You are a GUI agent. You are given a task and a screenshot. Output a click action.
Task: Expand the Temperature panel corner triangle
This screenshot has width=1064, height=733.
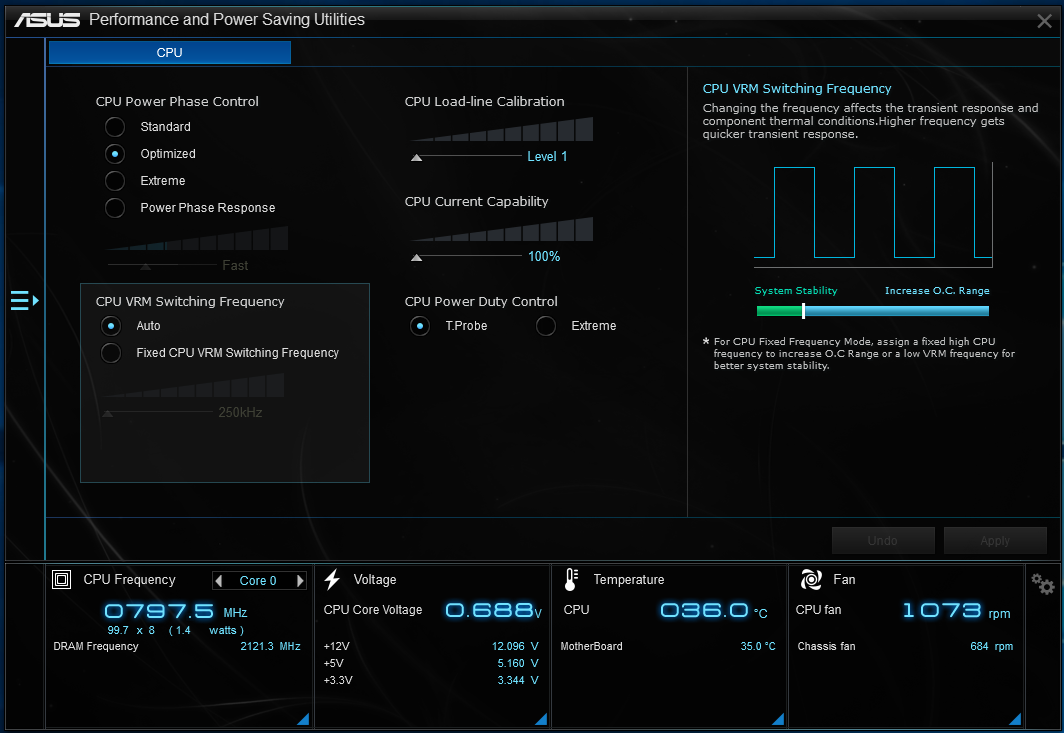click(778, 719)
